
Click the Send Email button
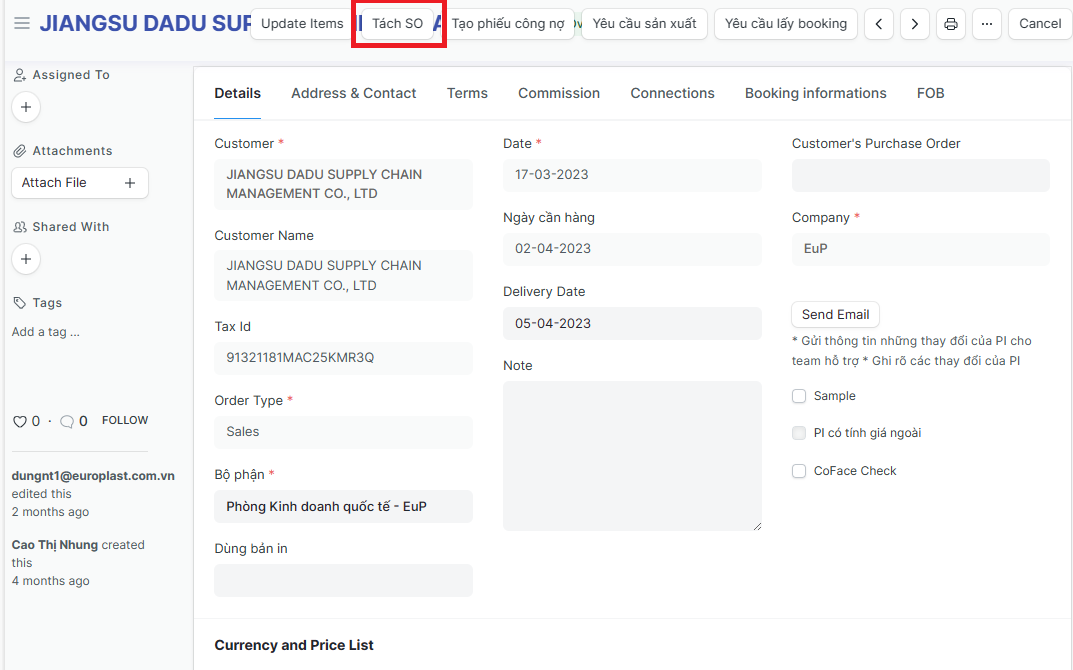pos(835,314)
